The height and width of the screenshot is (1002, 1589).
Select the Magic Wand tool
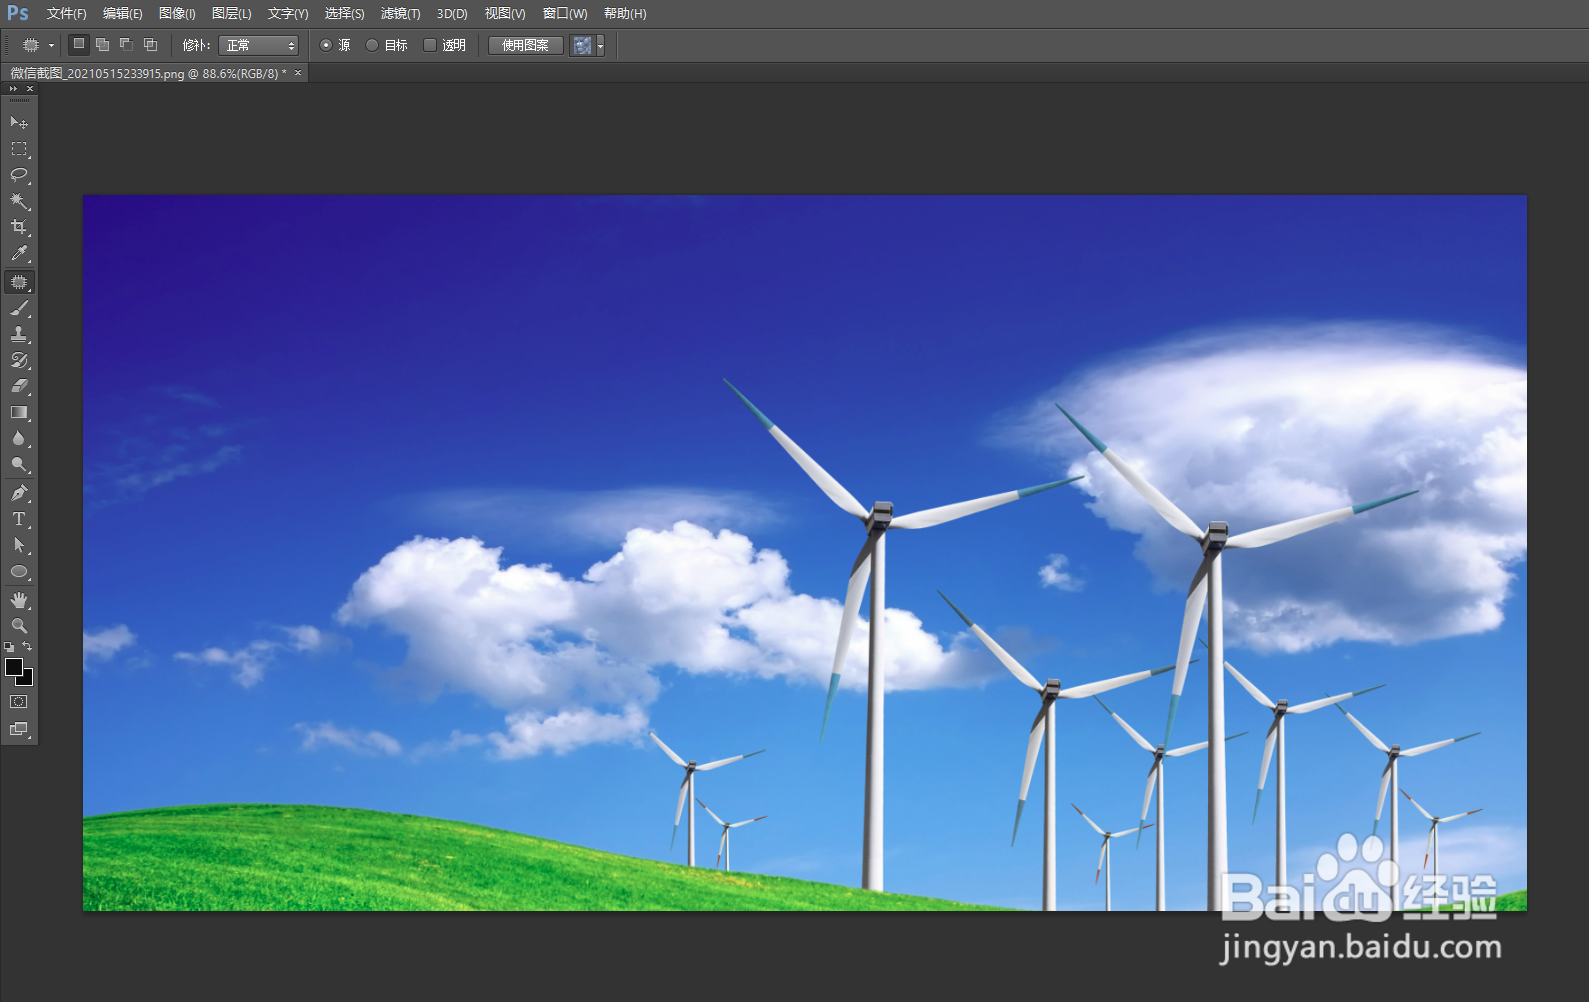19,201
